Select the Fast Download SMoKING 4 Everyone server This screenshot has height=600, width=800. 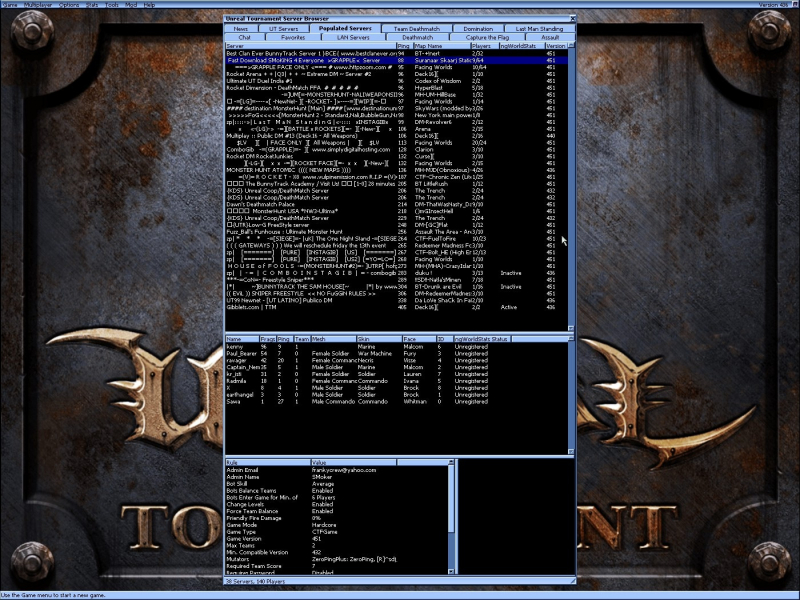coord(396,60)
